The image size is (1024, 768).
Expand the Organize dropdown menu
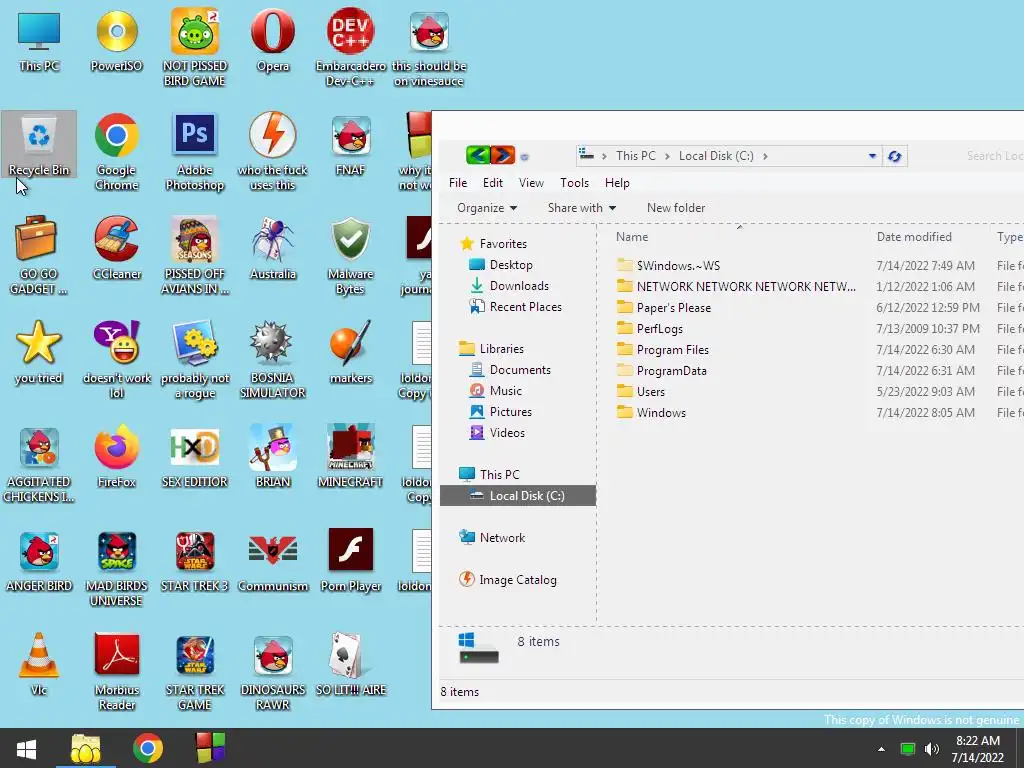click(x=487, y=208)
